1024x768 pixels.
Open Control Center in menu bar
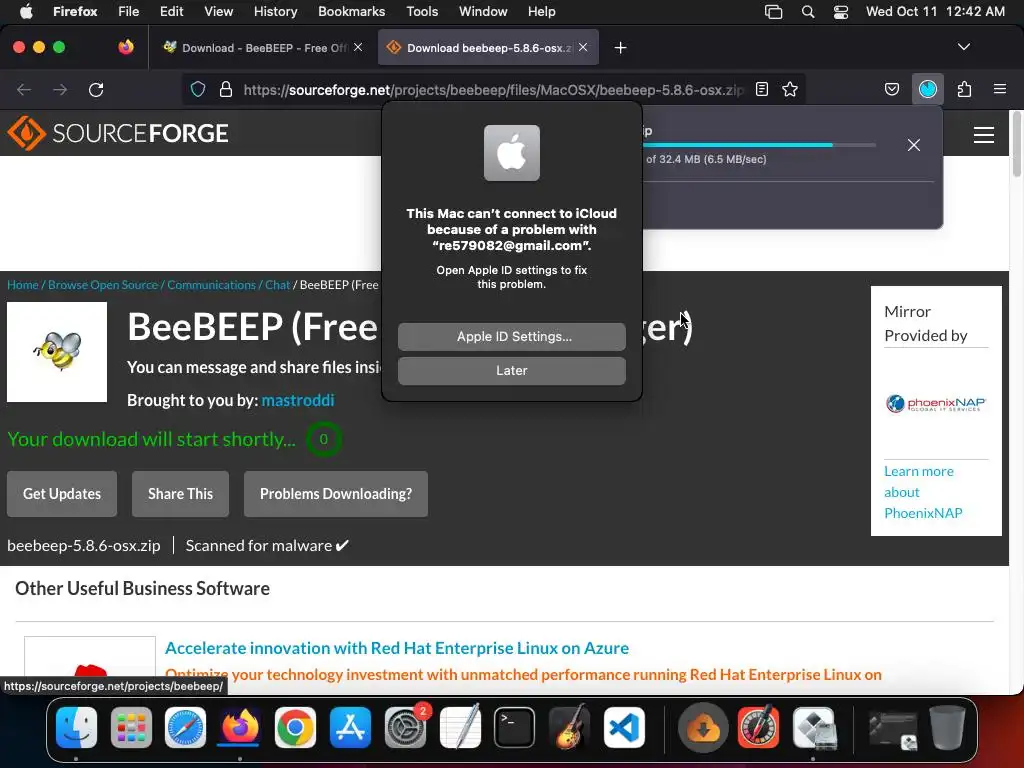pos(840,11)
